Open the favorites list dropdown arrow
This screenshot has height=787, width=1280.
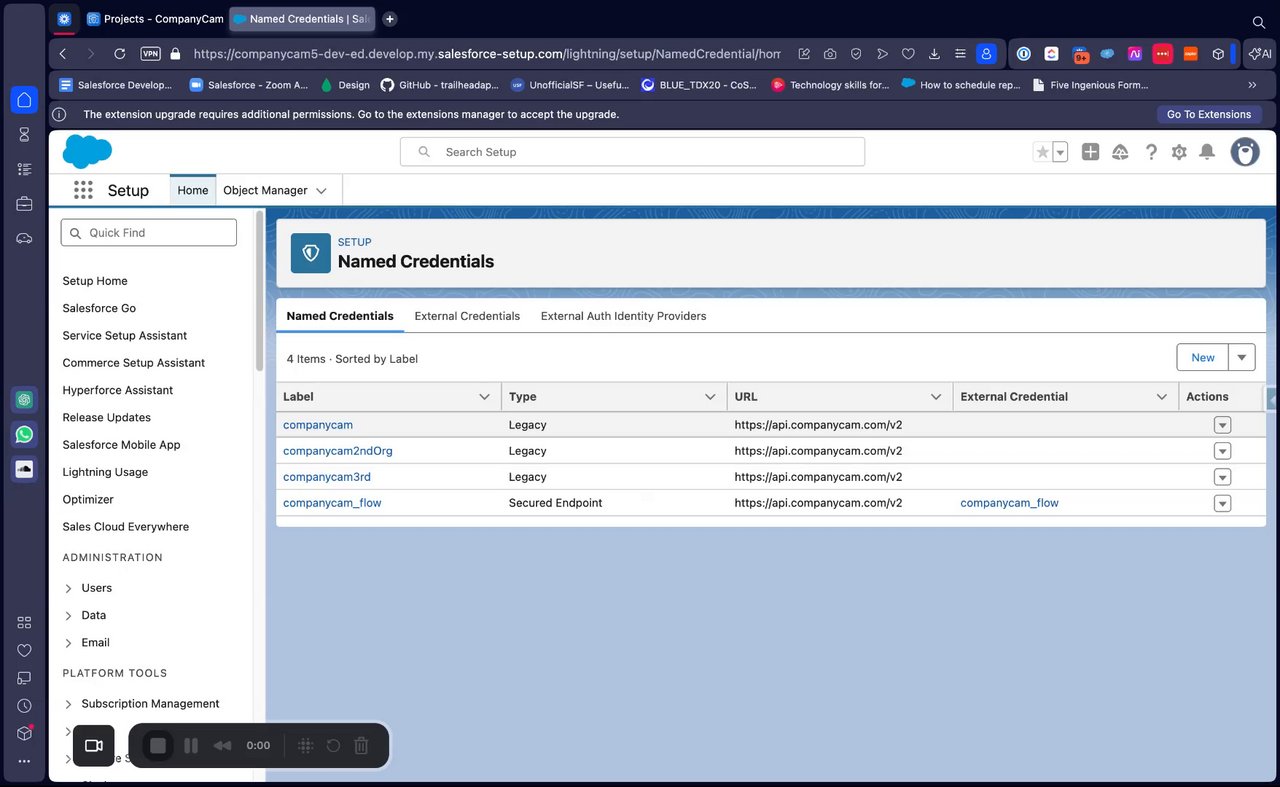[1060, 152]
